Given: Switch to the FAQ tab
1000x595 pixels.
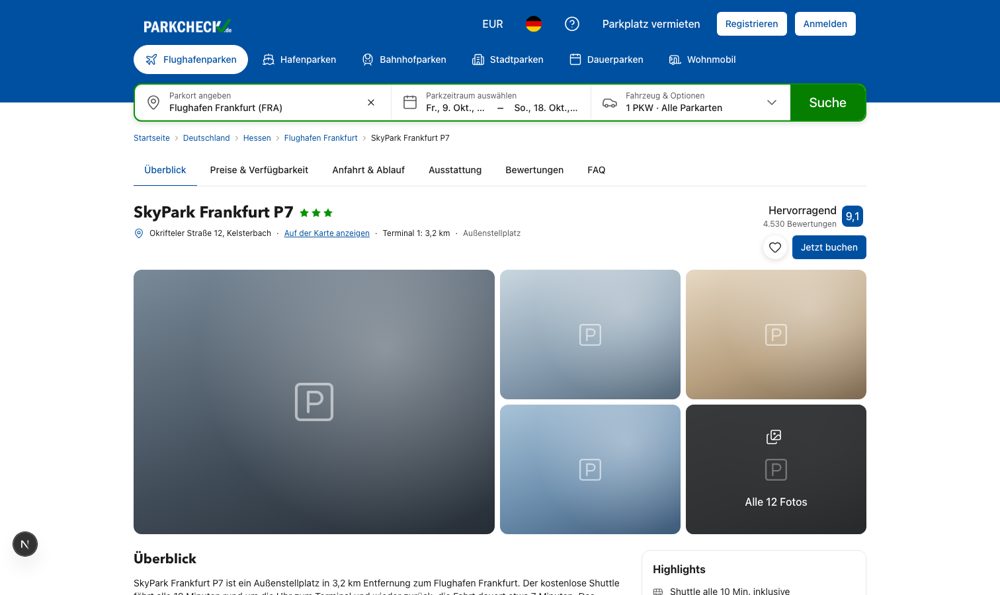Looking at the screenshot, I should pos(596,170).
